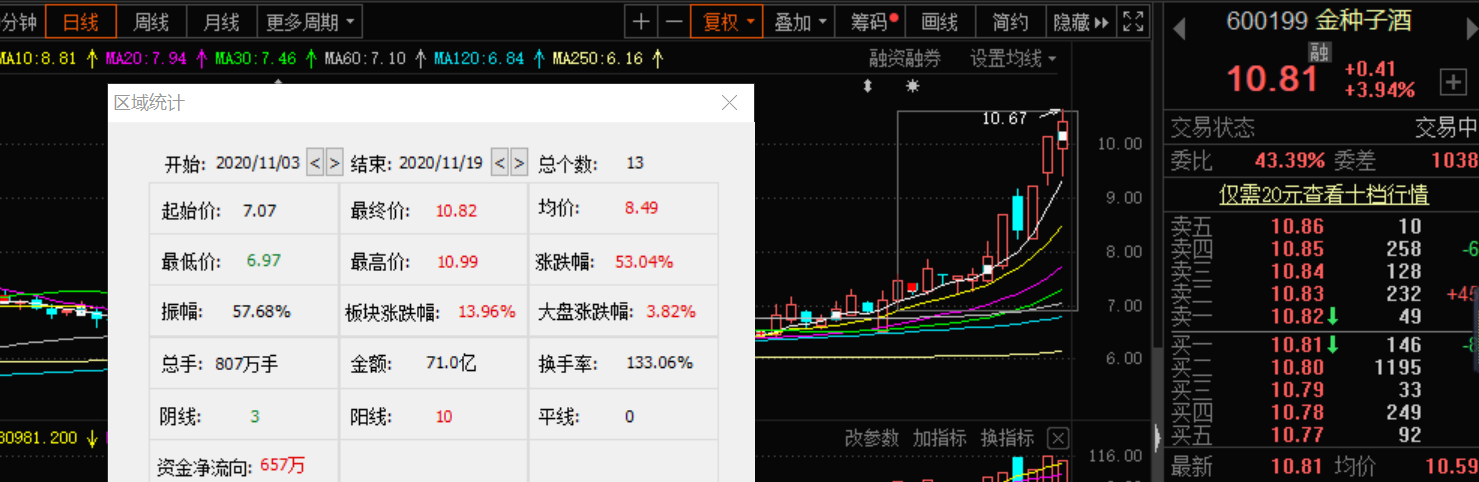Close the indicator sub-panel with X
The height and width of the screenshot is (482, 1479).
[1057, 438]
